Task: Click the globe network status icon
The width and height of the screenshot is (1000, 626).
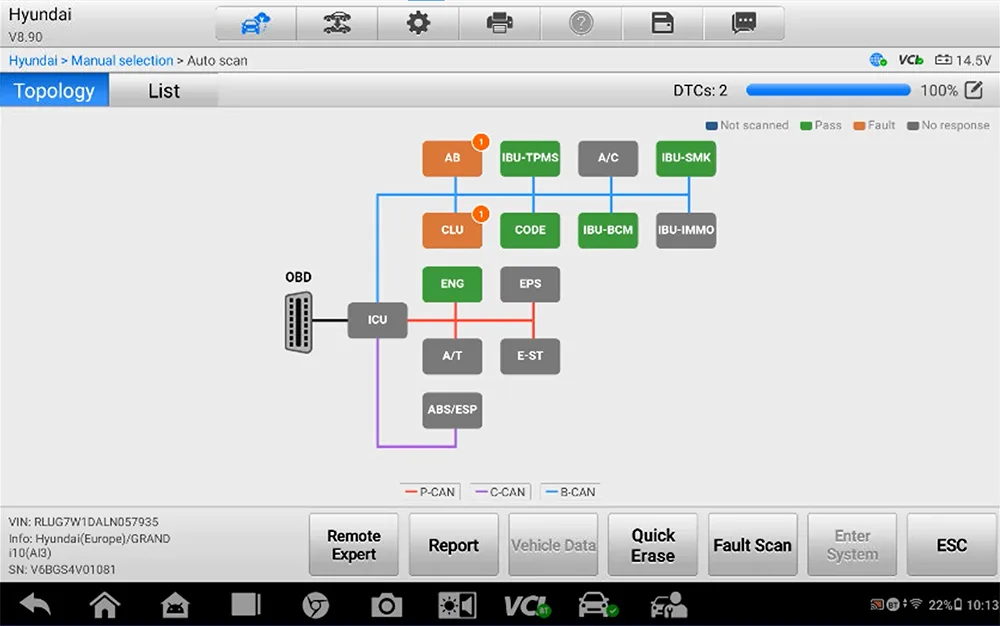Action: (x=878, y=60)
